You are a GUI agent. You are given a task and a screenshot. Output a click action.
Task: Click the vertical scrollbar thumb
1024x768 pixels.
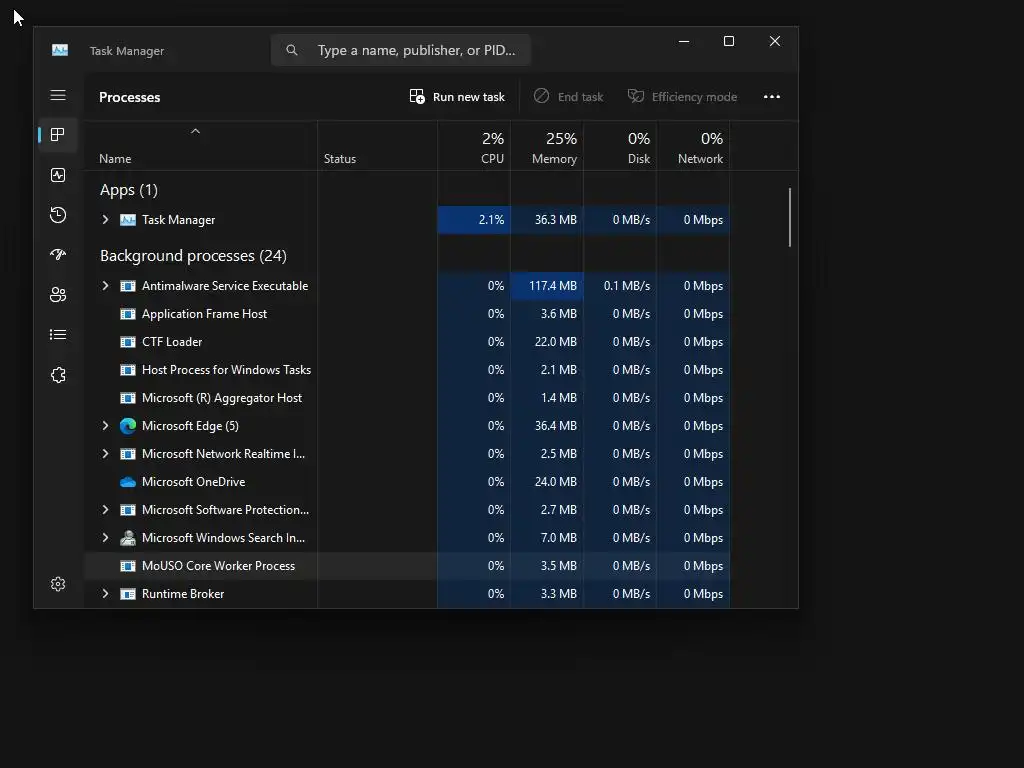coord(790,217)
